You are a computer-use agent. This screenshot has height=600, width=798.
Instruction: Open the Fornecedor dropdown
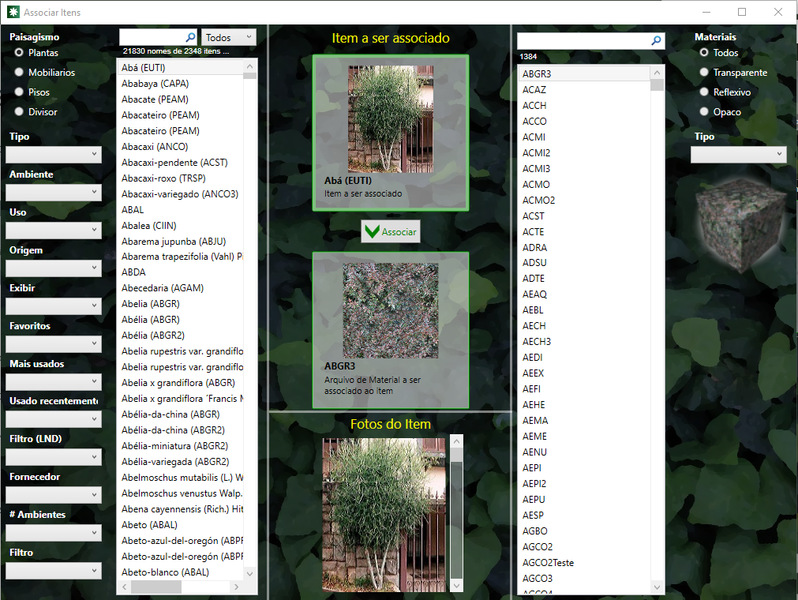(x=54, y=495)
